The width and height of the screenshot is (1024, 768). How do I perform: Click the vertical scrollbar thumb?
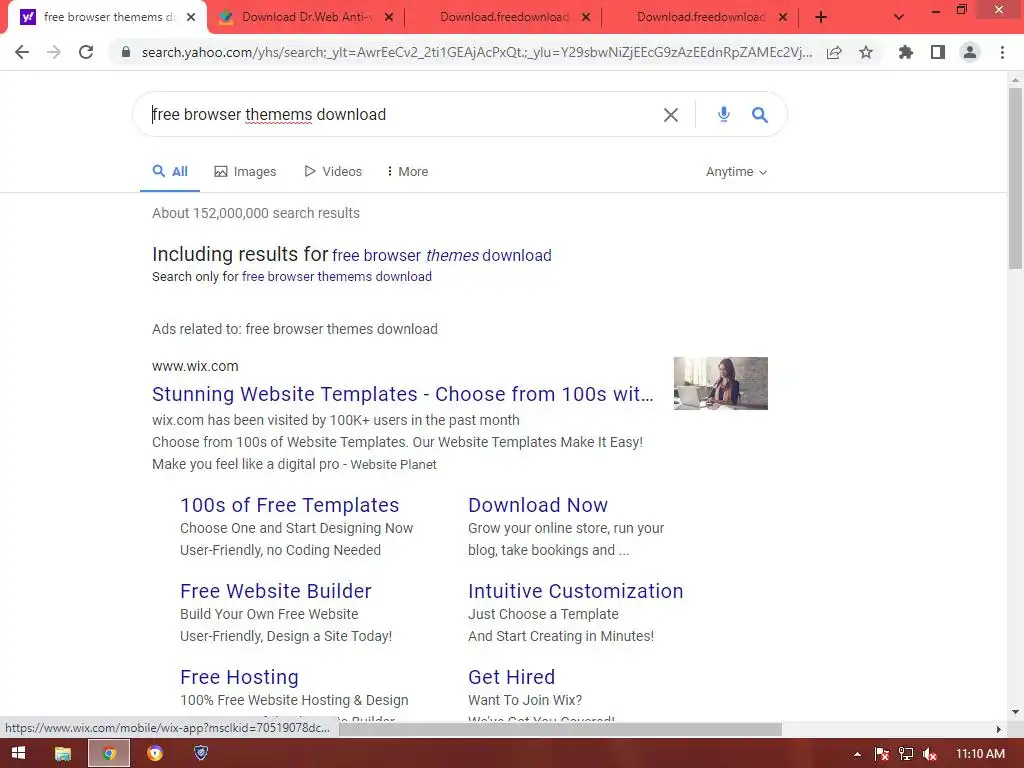(x=1015, y=178)
